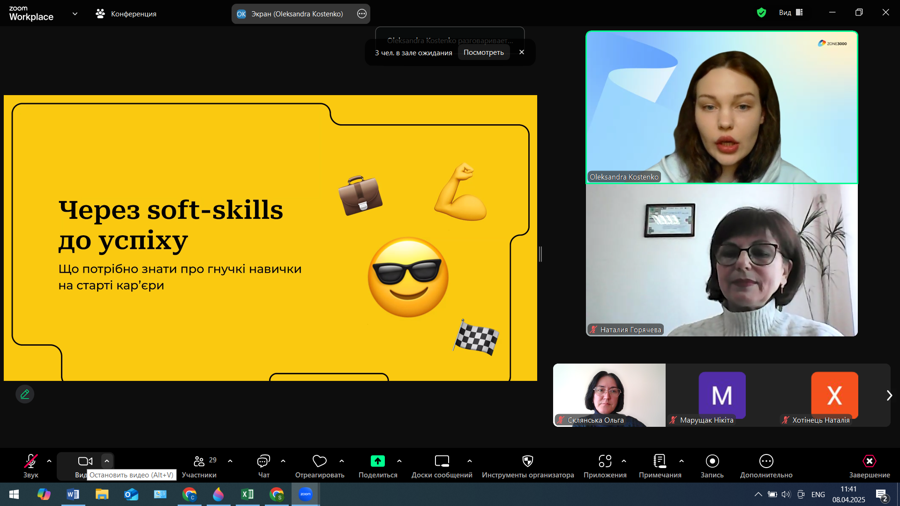Switch to Zoom taskbar icon
This screenshot has height=506, width=900.
tap(305, 494)
